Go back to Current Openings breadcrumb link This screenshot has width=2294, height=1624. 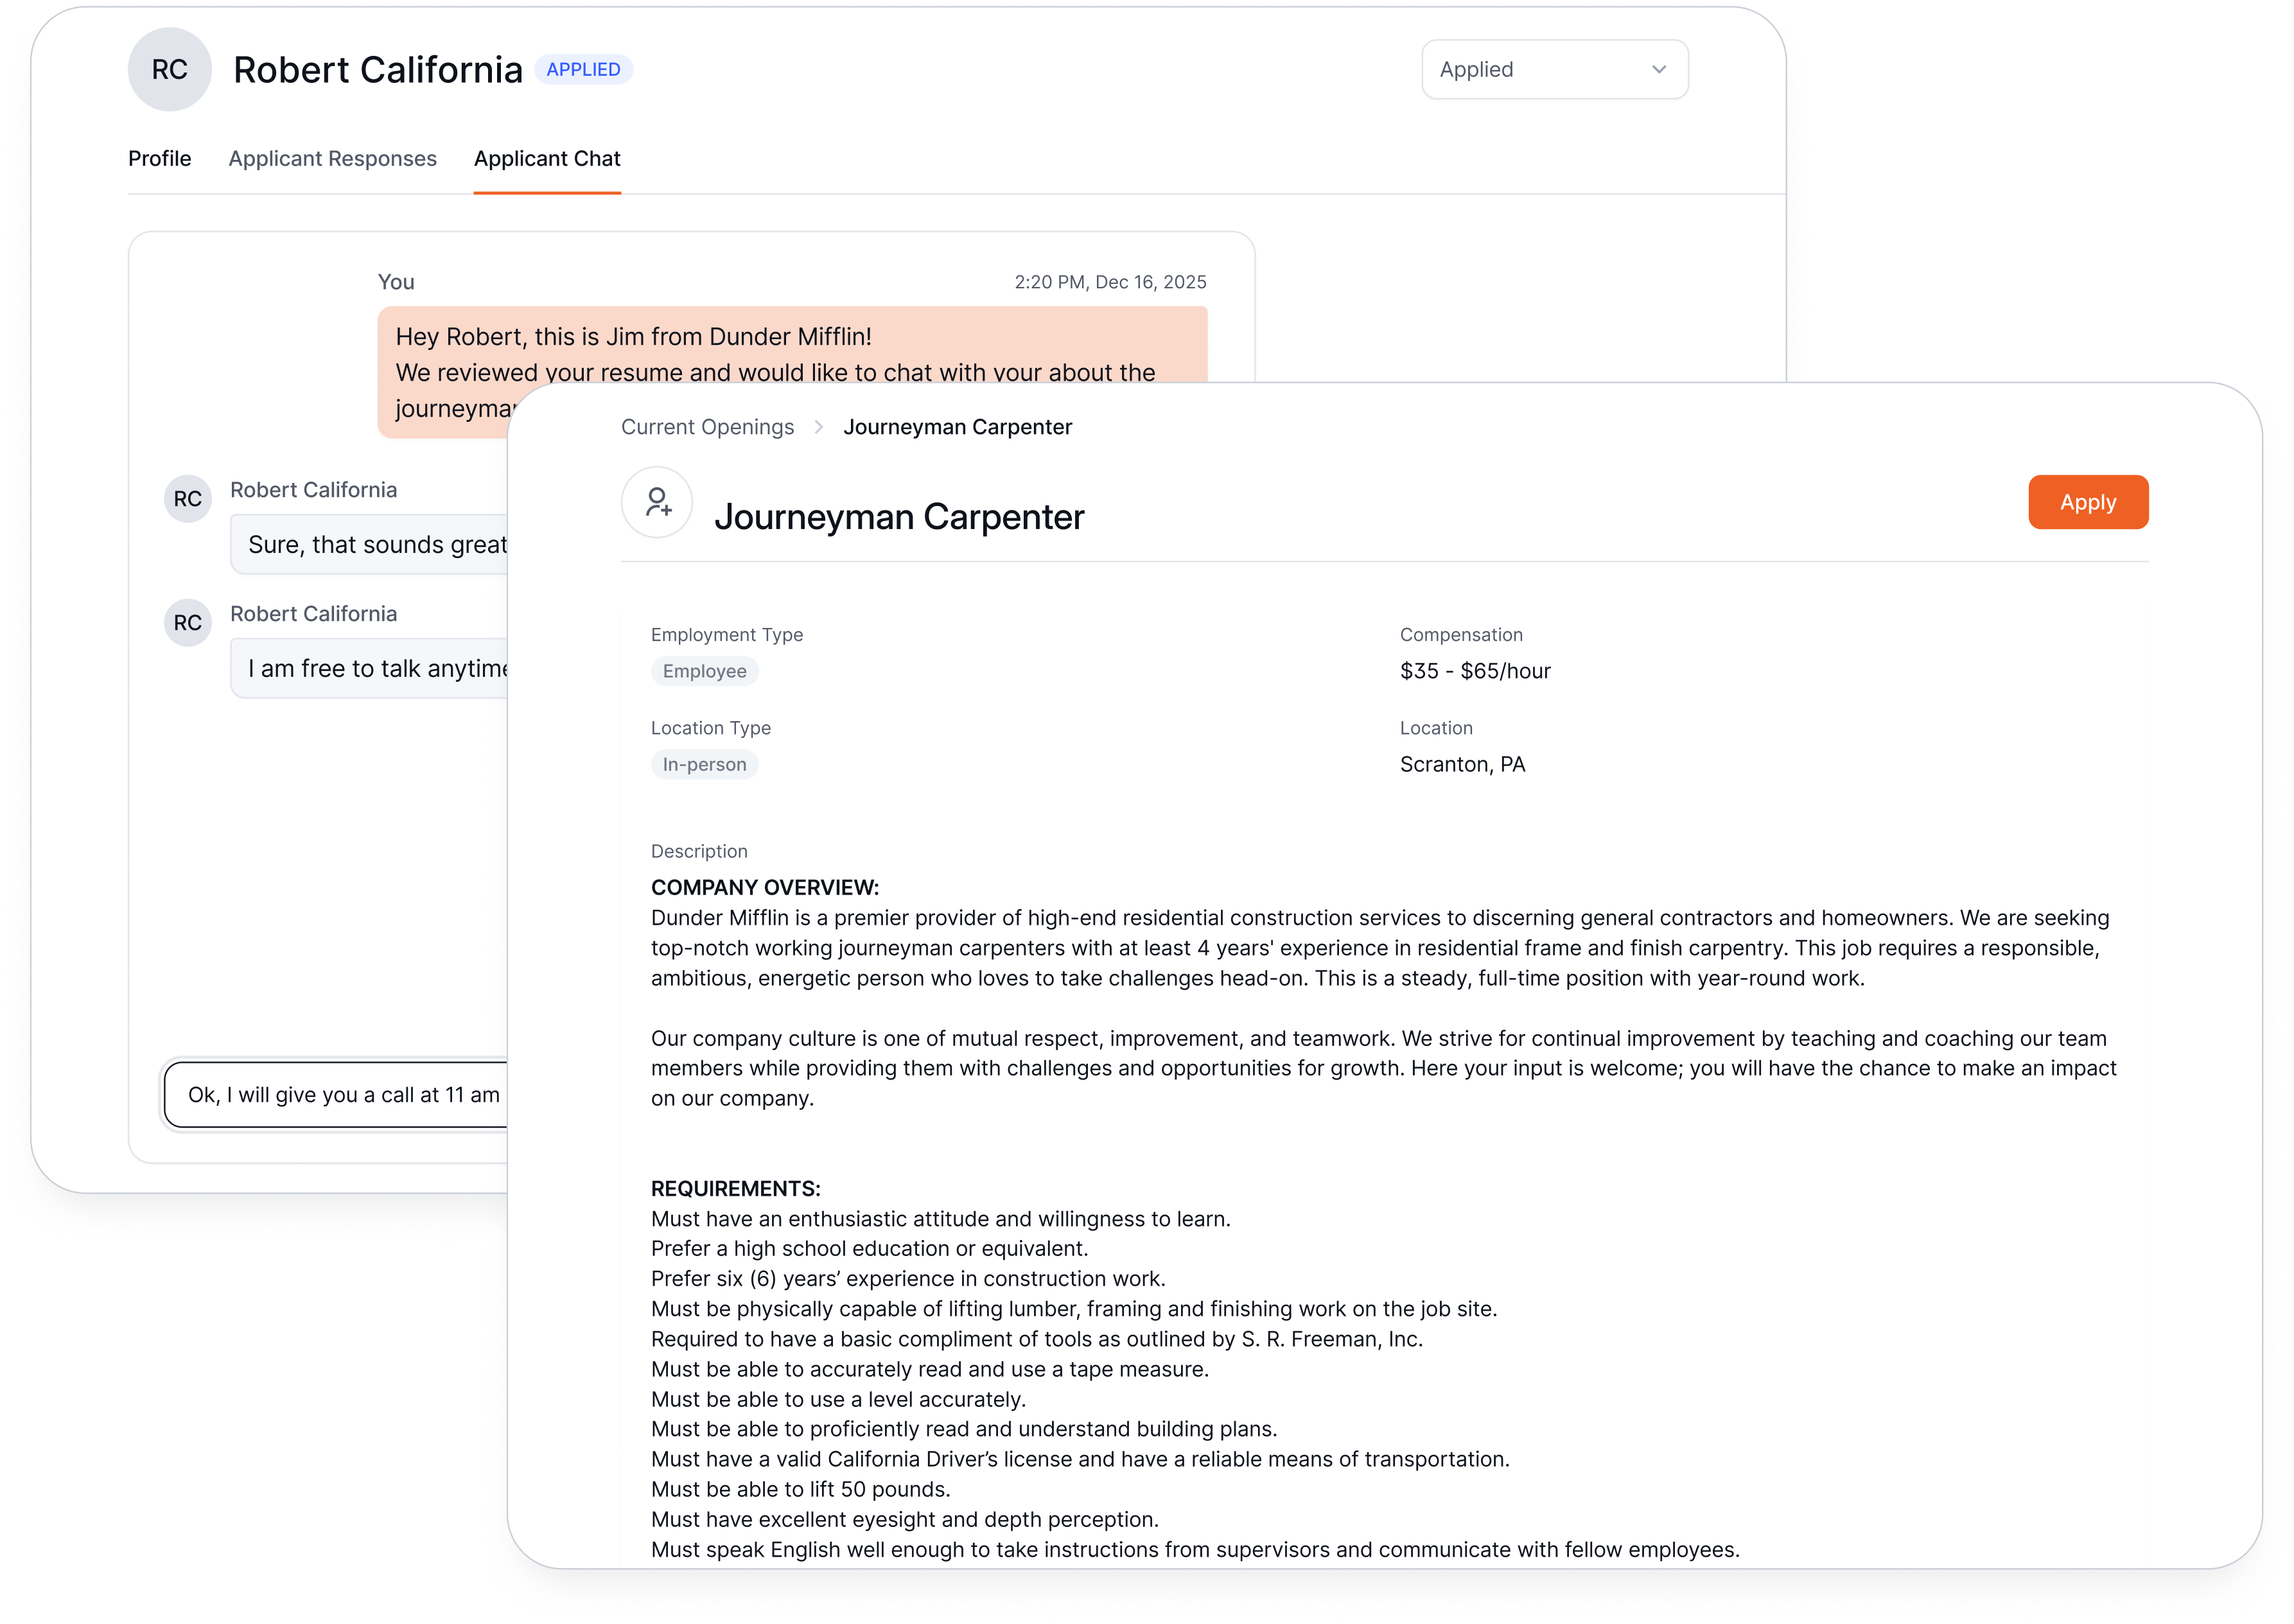(x=707, y=427)
